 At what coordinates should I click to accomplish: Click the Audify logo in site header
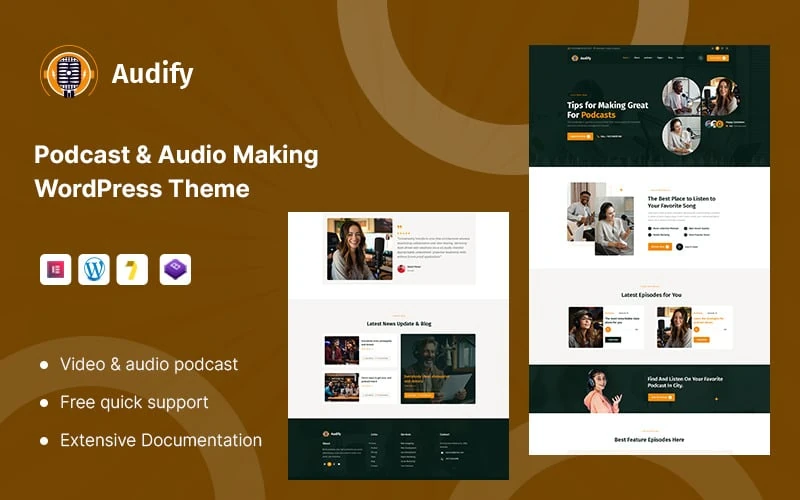pos(582,58)
